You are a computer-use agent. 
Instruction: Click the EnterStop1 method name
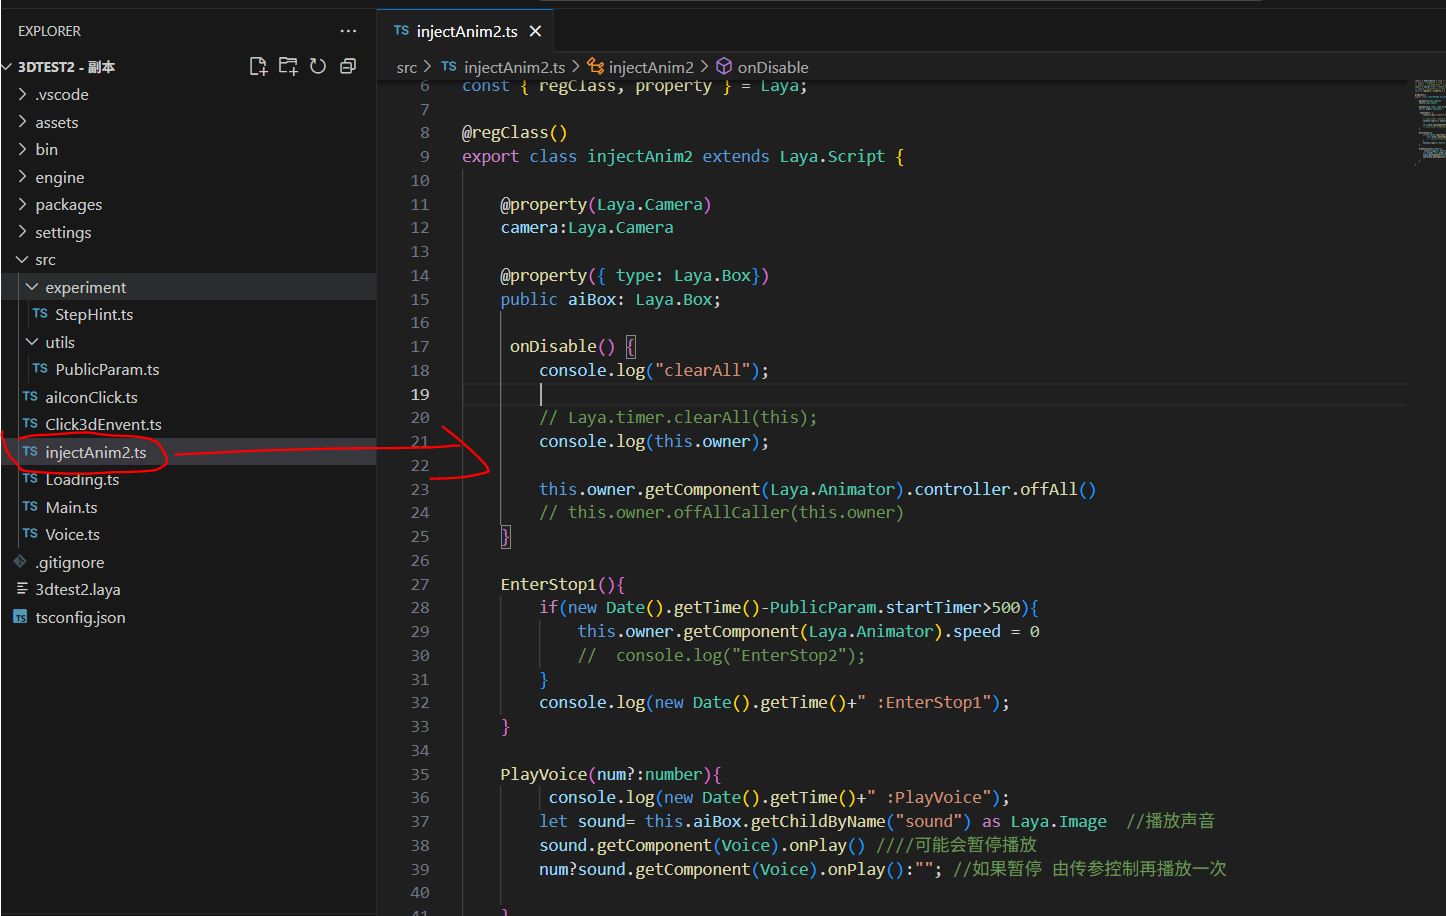click(548, 584)
